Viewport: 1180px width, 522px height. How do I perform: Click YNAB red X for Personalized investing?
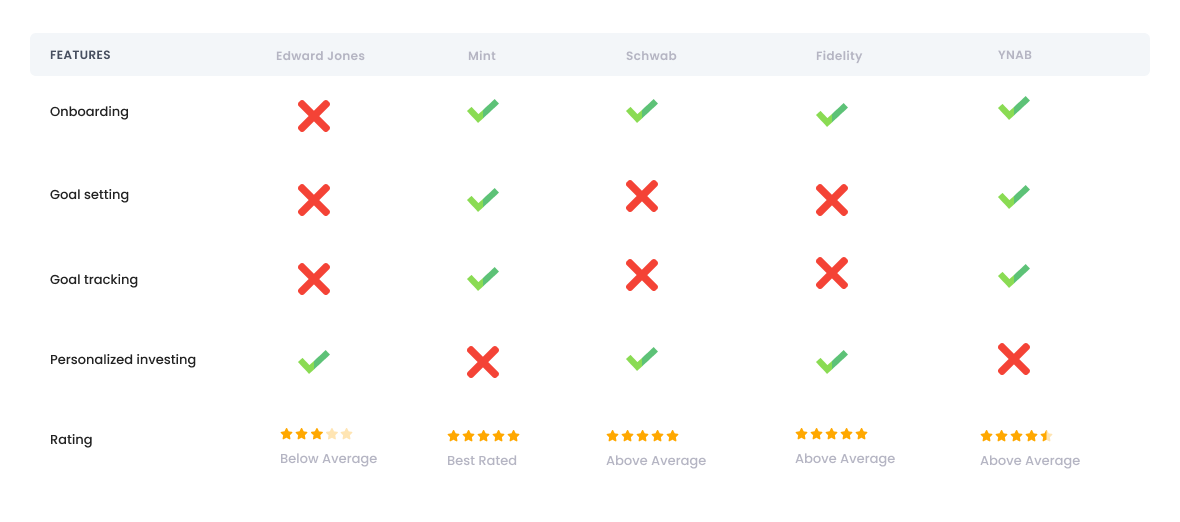point(1014,359)
